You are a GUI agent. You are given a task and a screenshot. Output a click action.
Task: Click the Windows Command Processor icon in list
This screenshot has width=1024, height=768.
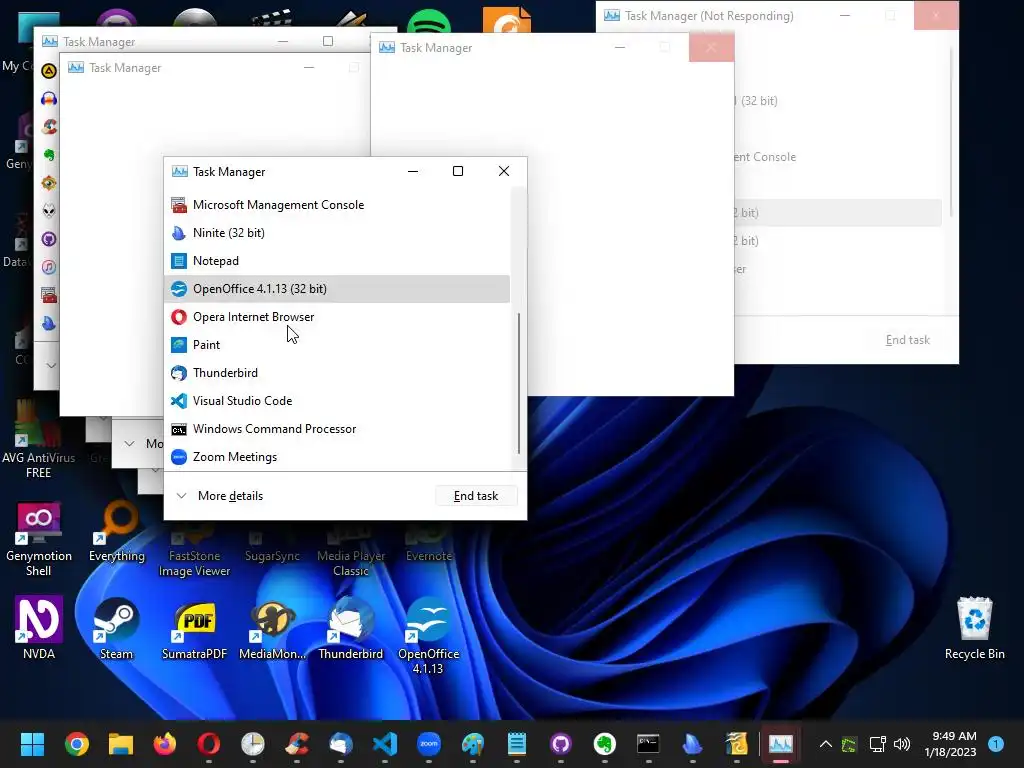tap(179, 429)
